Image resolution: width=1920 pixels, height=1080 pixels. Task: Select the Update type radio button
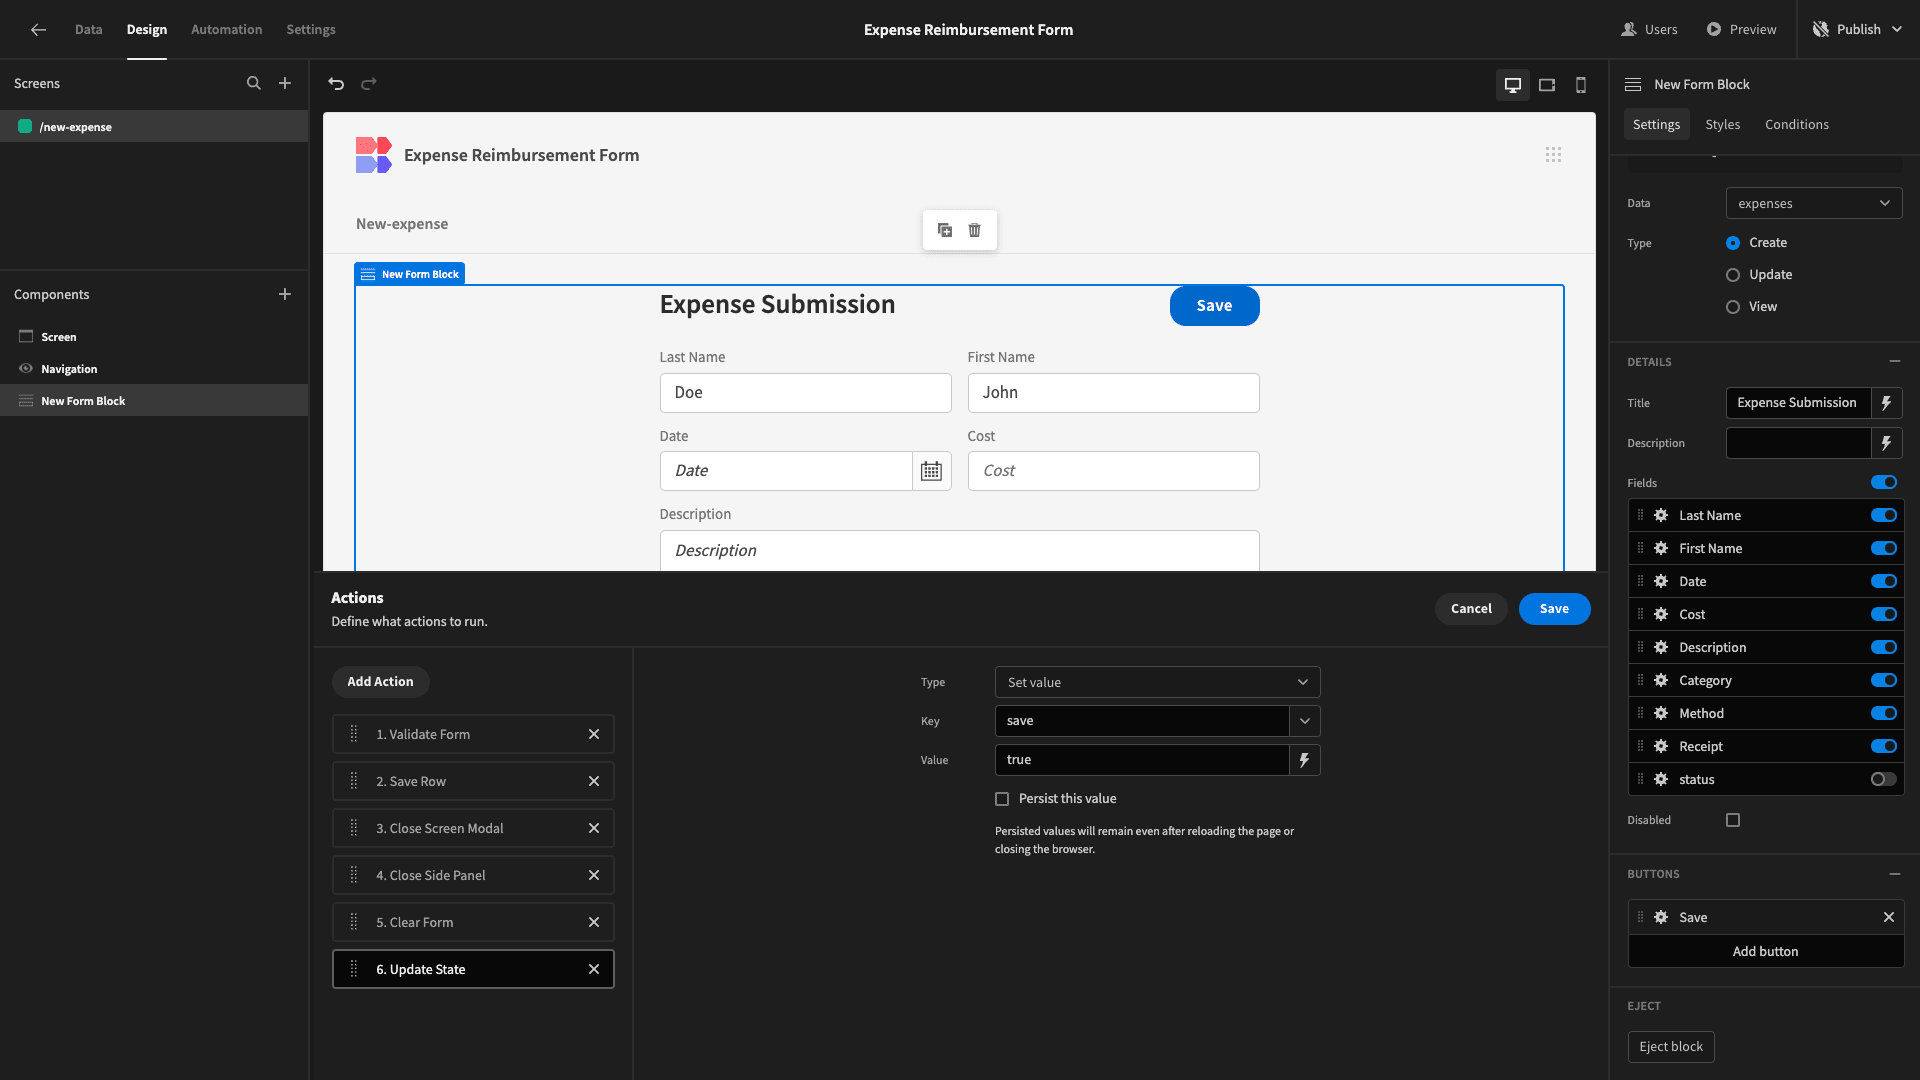[x=1733, y=275]
